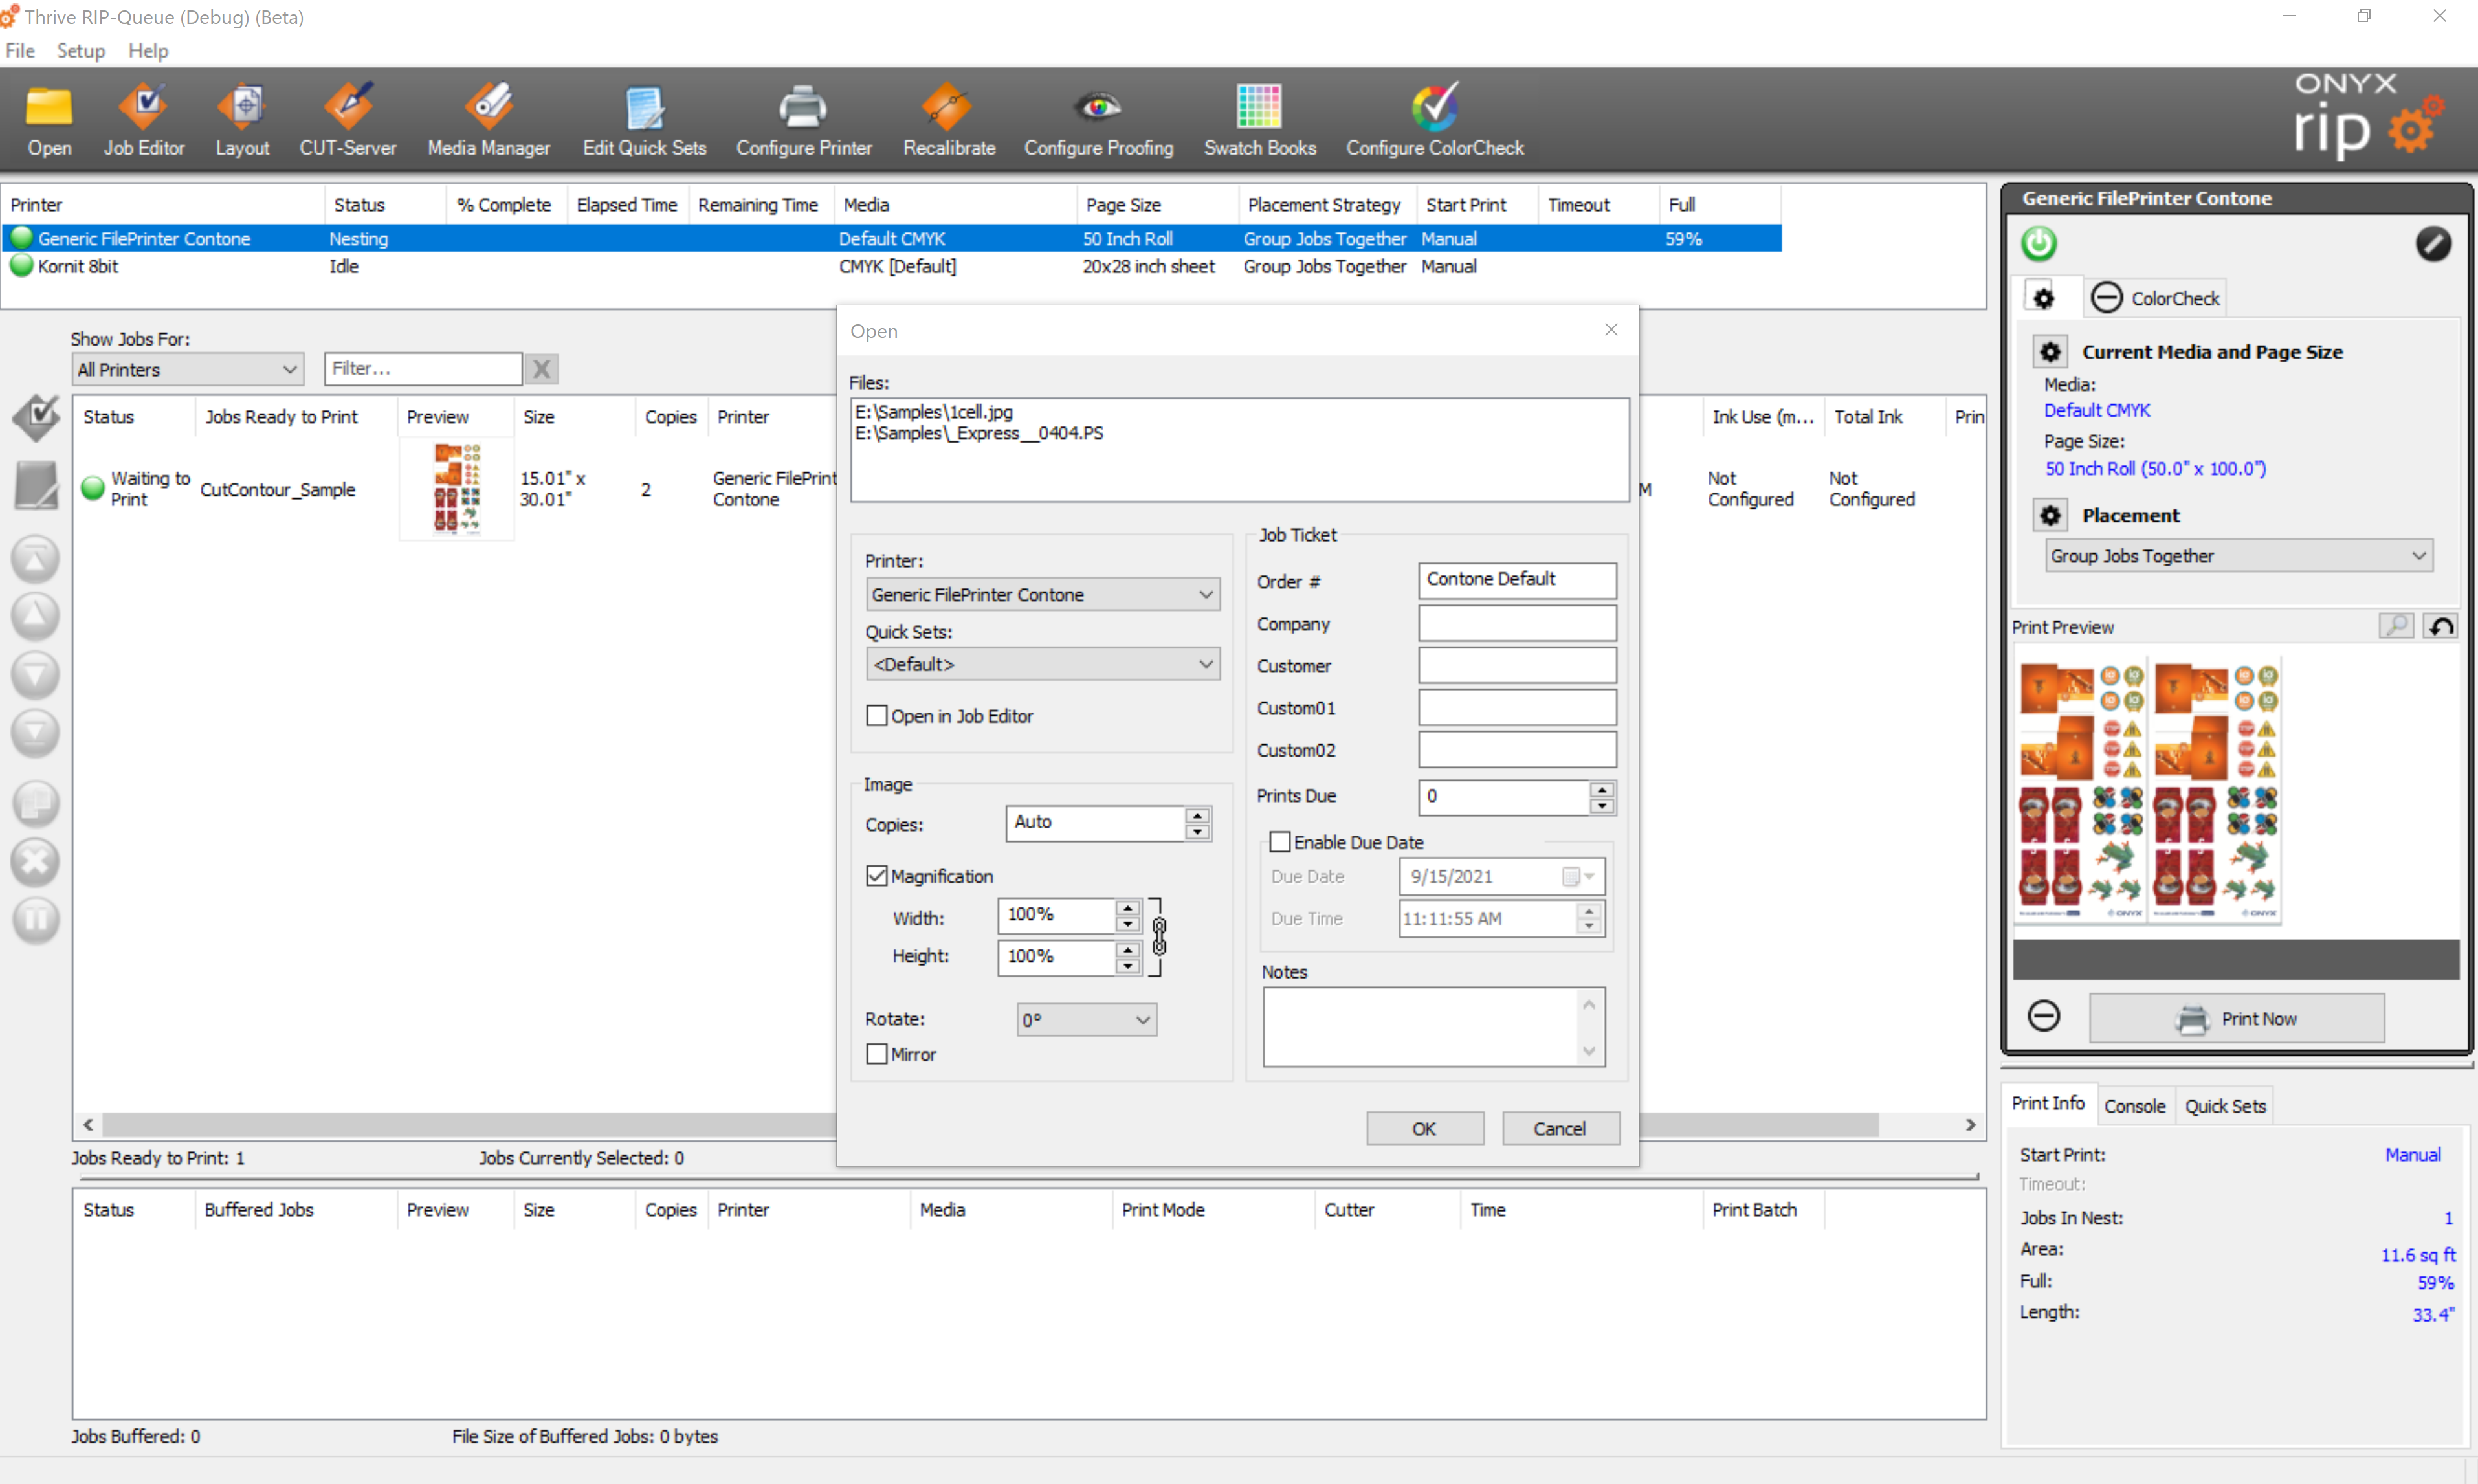Click the jobs list horizontal scrollbar
Image resolution: width=2478 pixels, height=1484 pixels.
pyautogui.click(x=460, y=1125)
